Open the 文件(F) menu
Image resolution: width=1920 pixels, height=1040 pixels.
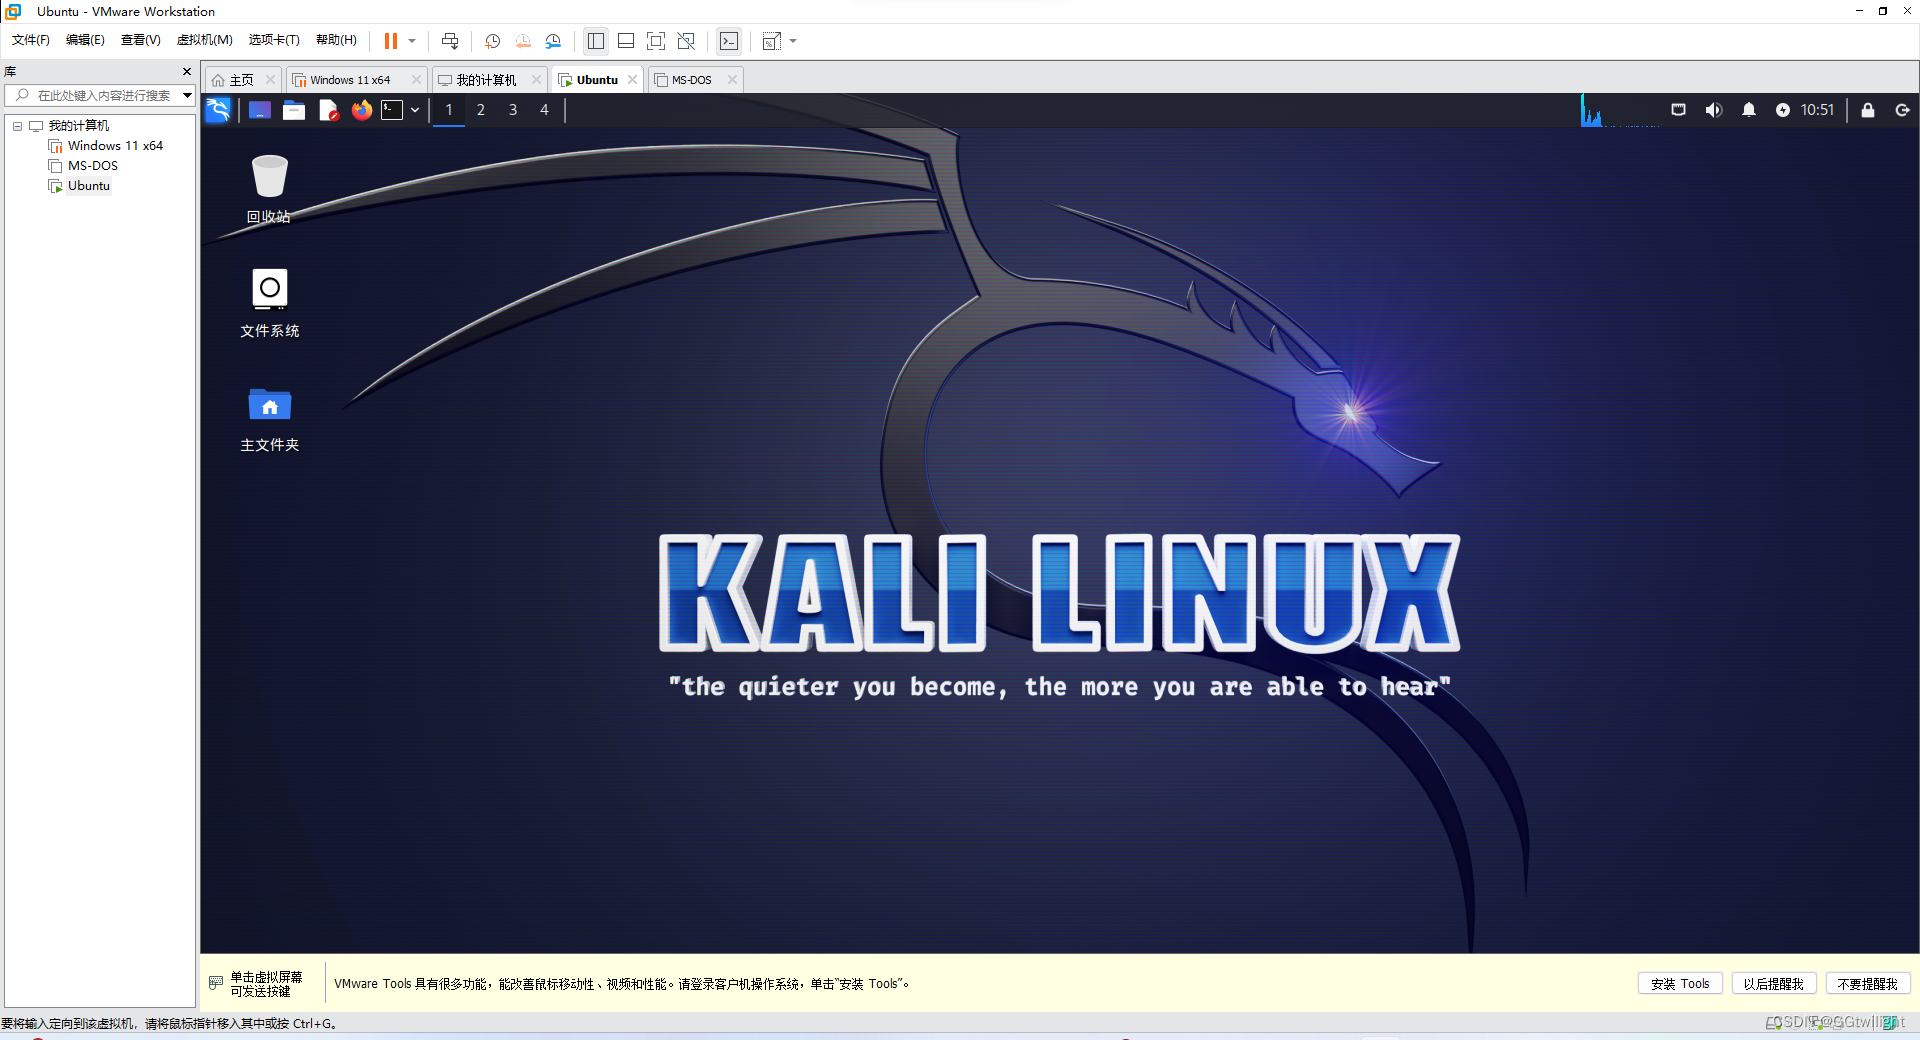click(31, 40)
